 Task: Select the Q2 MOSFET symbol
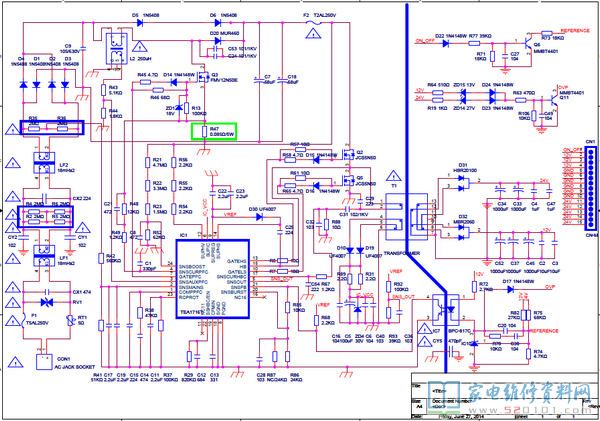coord(348,154)
